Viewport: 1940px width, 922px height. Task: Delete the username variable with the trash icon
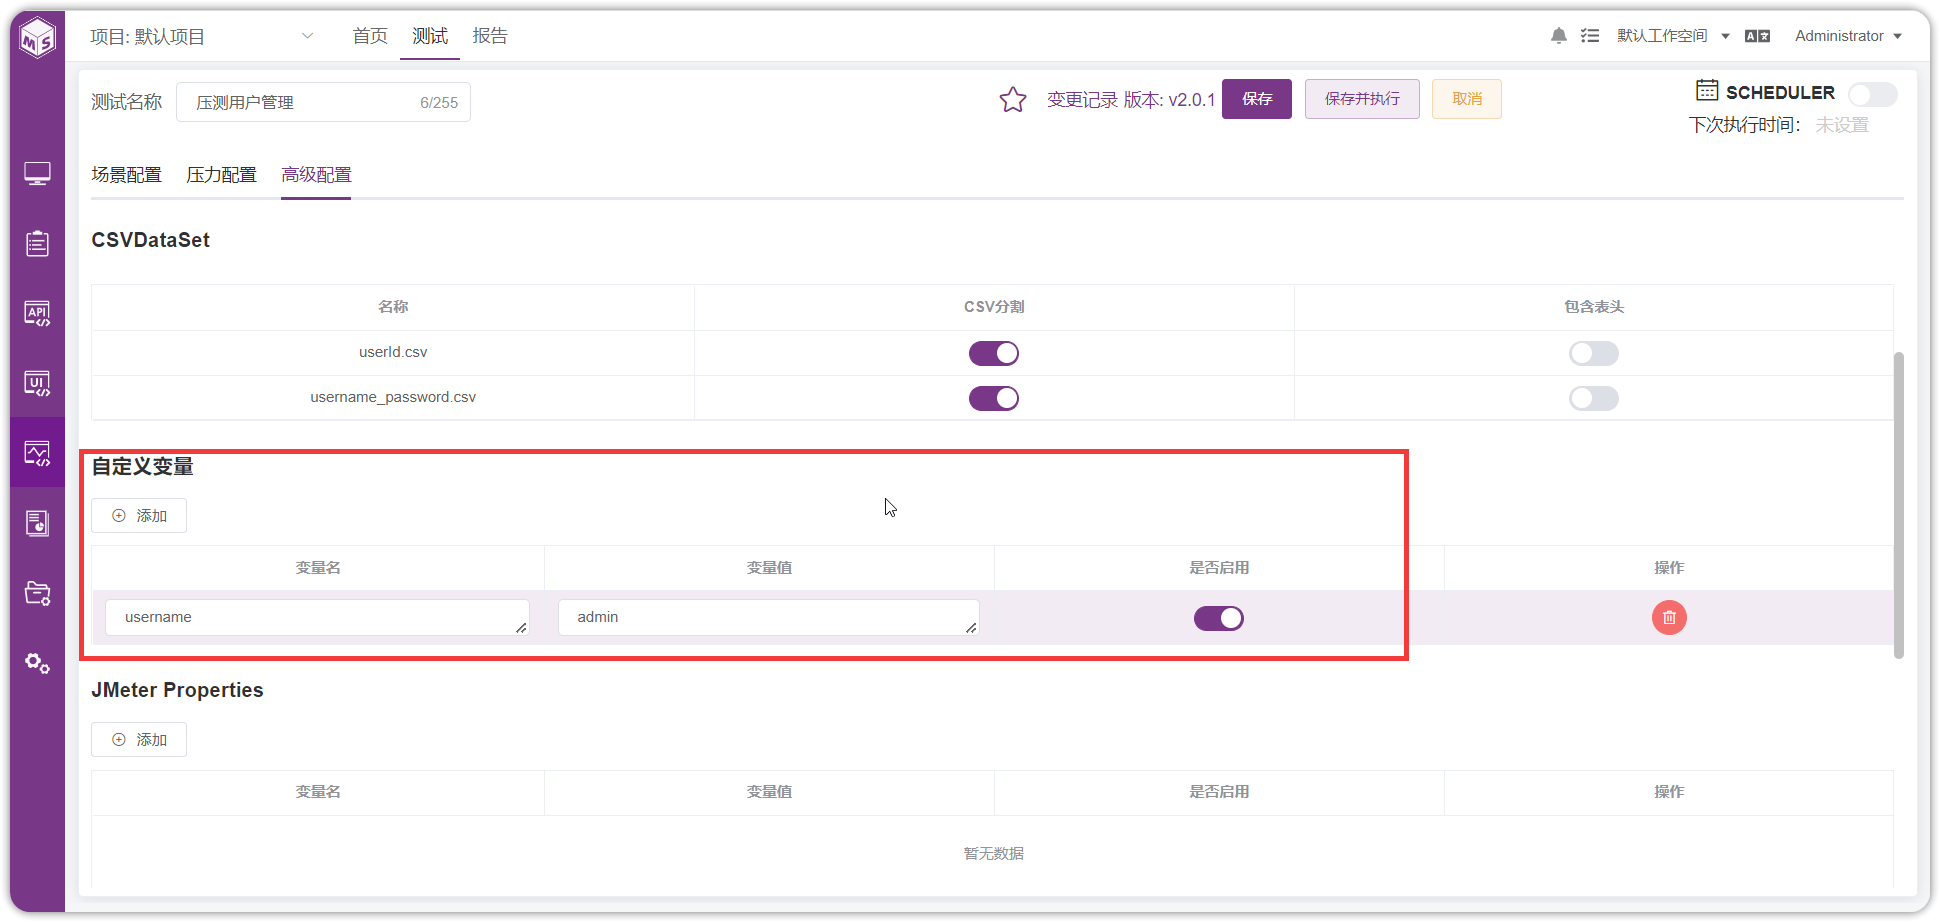(x=1669, y=618)
